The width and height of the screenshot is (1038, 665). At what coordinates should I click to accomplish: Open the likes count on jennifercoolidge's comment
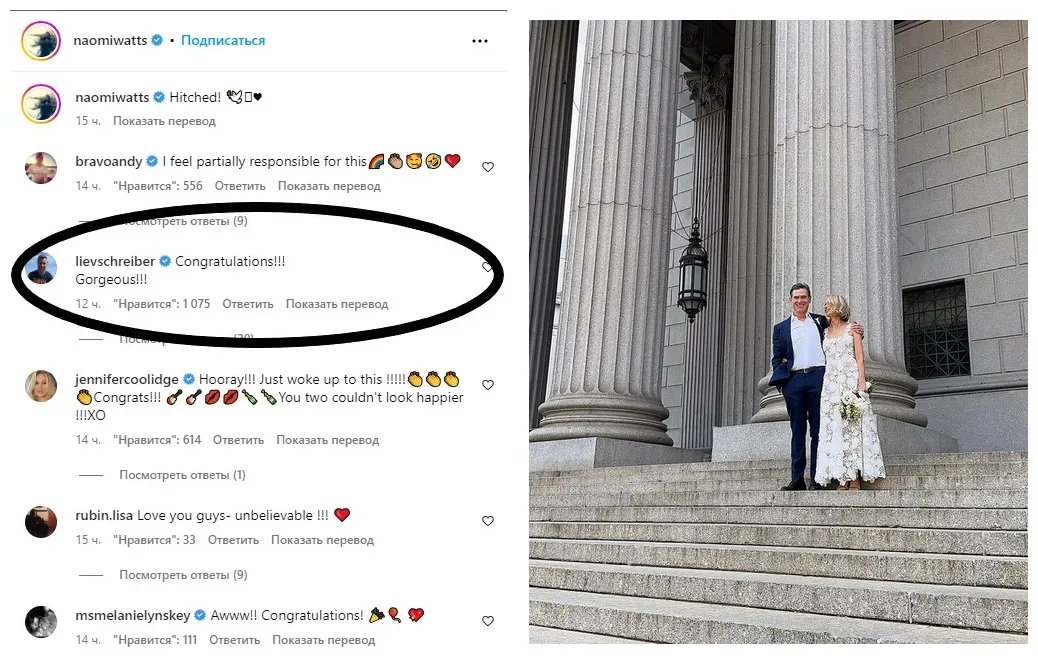(157, 440)
